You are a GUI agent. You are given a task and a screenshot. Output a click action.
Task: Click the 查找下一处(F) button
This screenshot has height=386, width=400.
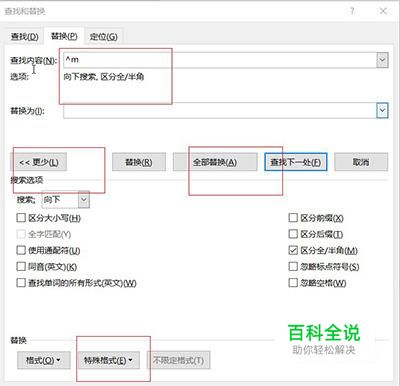(x=296, y=162)
